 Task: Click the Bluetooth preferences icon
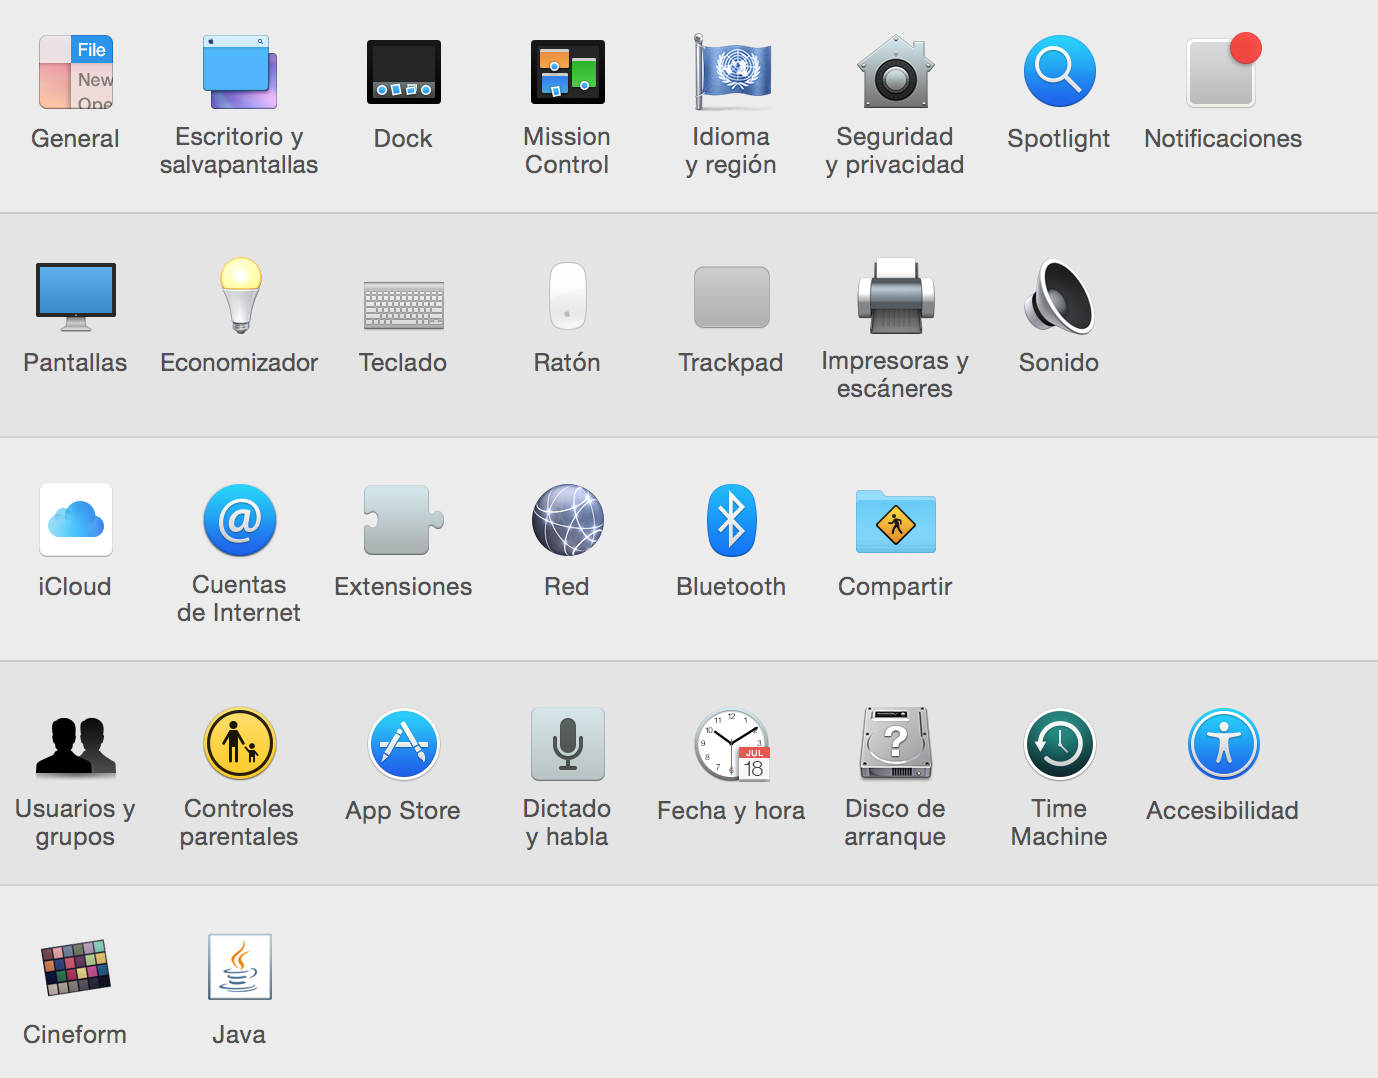pyautogui.click(x=731, y=520)
